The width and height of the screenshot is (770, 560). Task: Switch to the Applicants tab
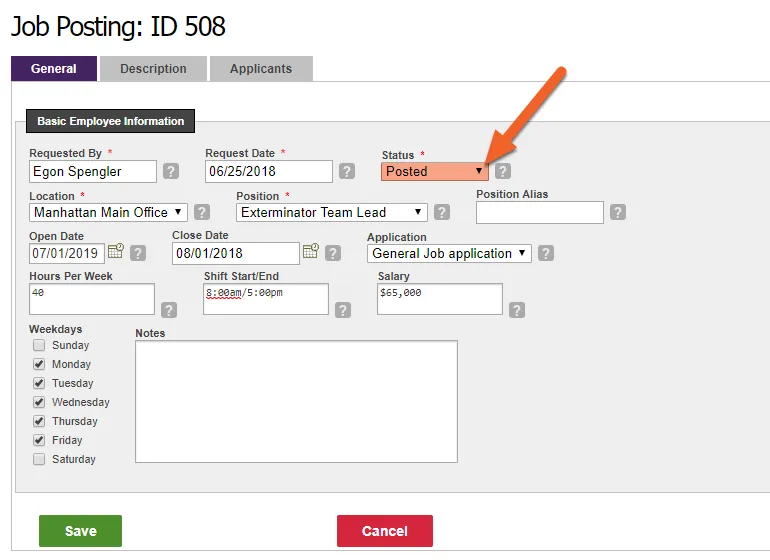(x=261, y=69)
